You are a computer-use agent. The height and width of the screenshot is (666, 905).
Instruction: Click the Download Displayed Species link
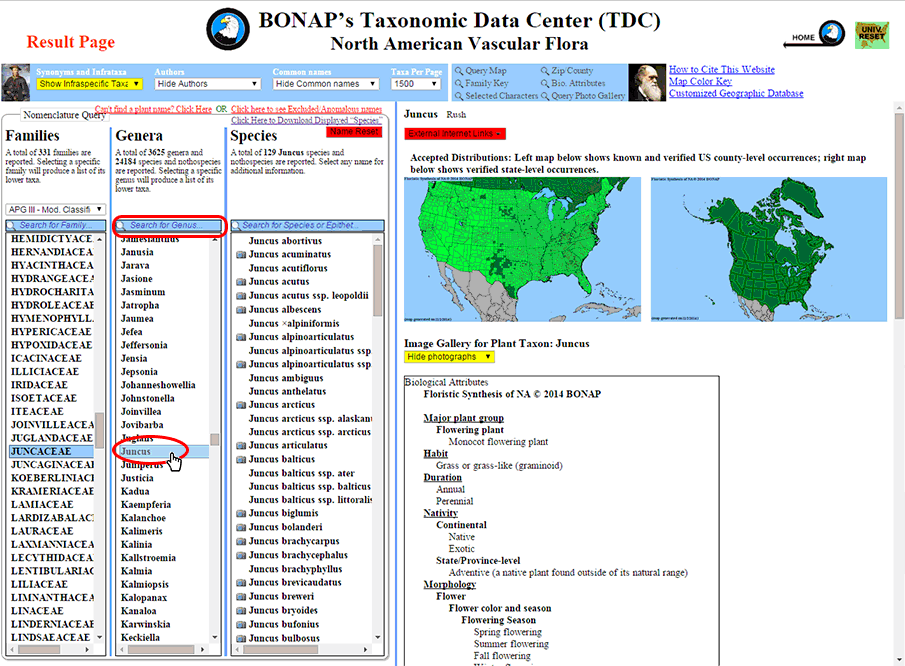click(x=306, y=121)
